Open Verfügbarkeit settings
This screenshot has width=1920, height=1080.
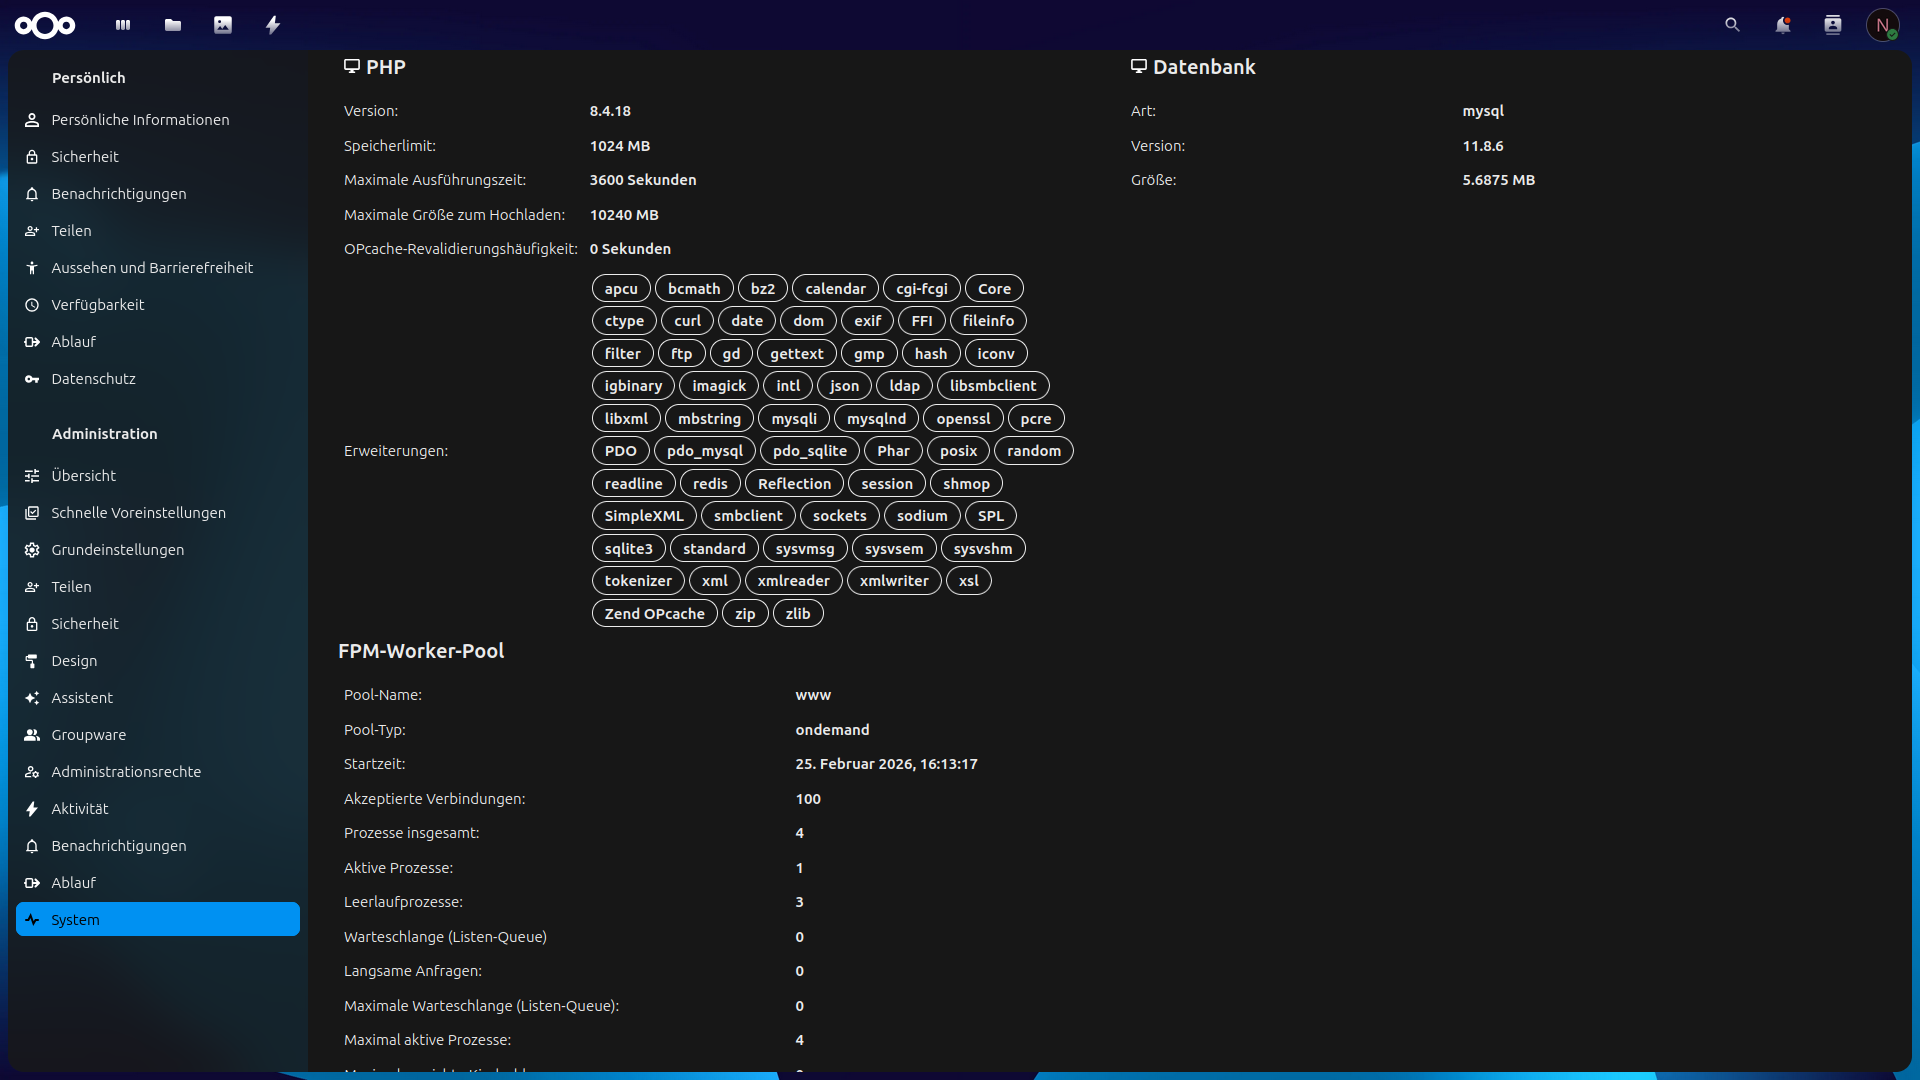pyautogui.click(x=98, y=305)
